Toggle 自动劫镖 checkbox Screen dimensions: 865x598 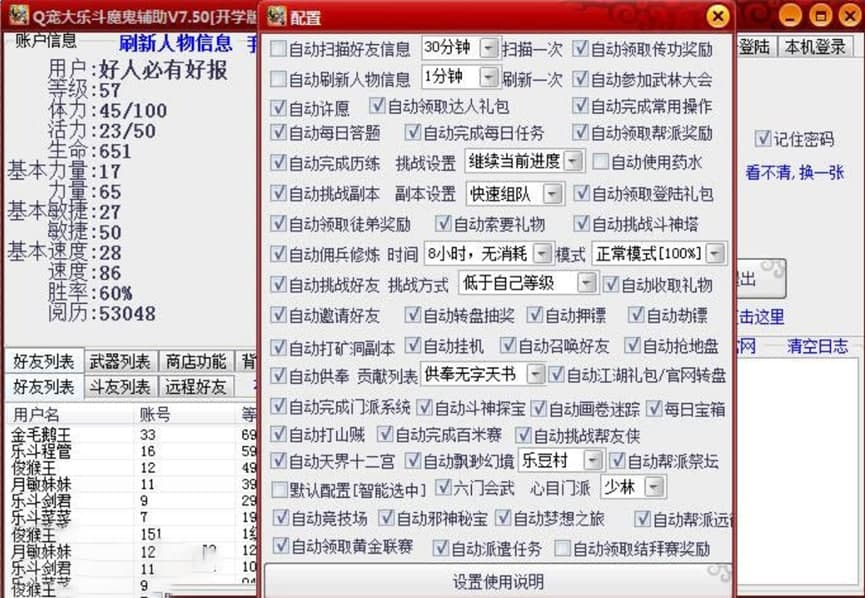coord(636,315)
